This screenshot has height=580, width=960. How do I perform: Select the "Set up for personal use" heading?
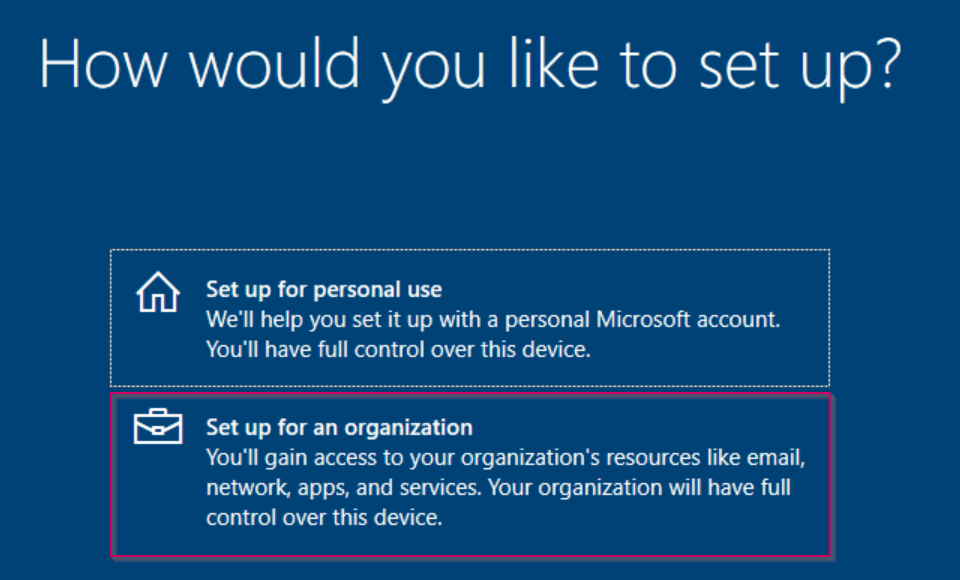[323, 290]
